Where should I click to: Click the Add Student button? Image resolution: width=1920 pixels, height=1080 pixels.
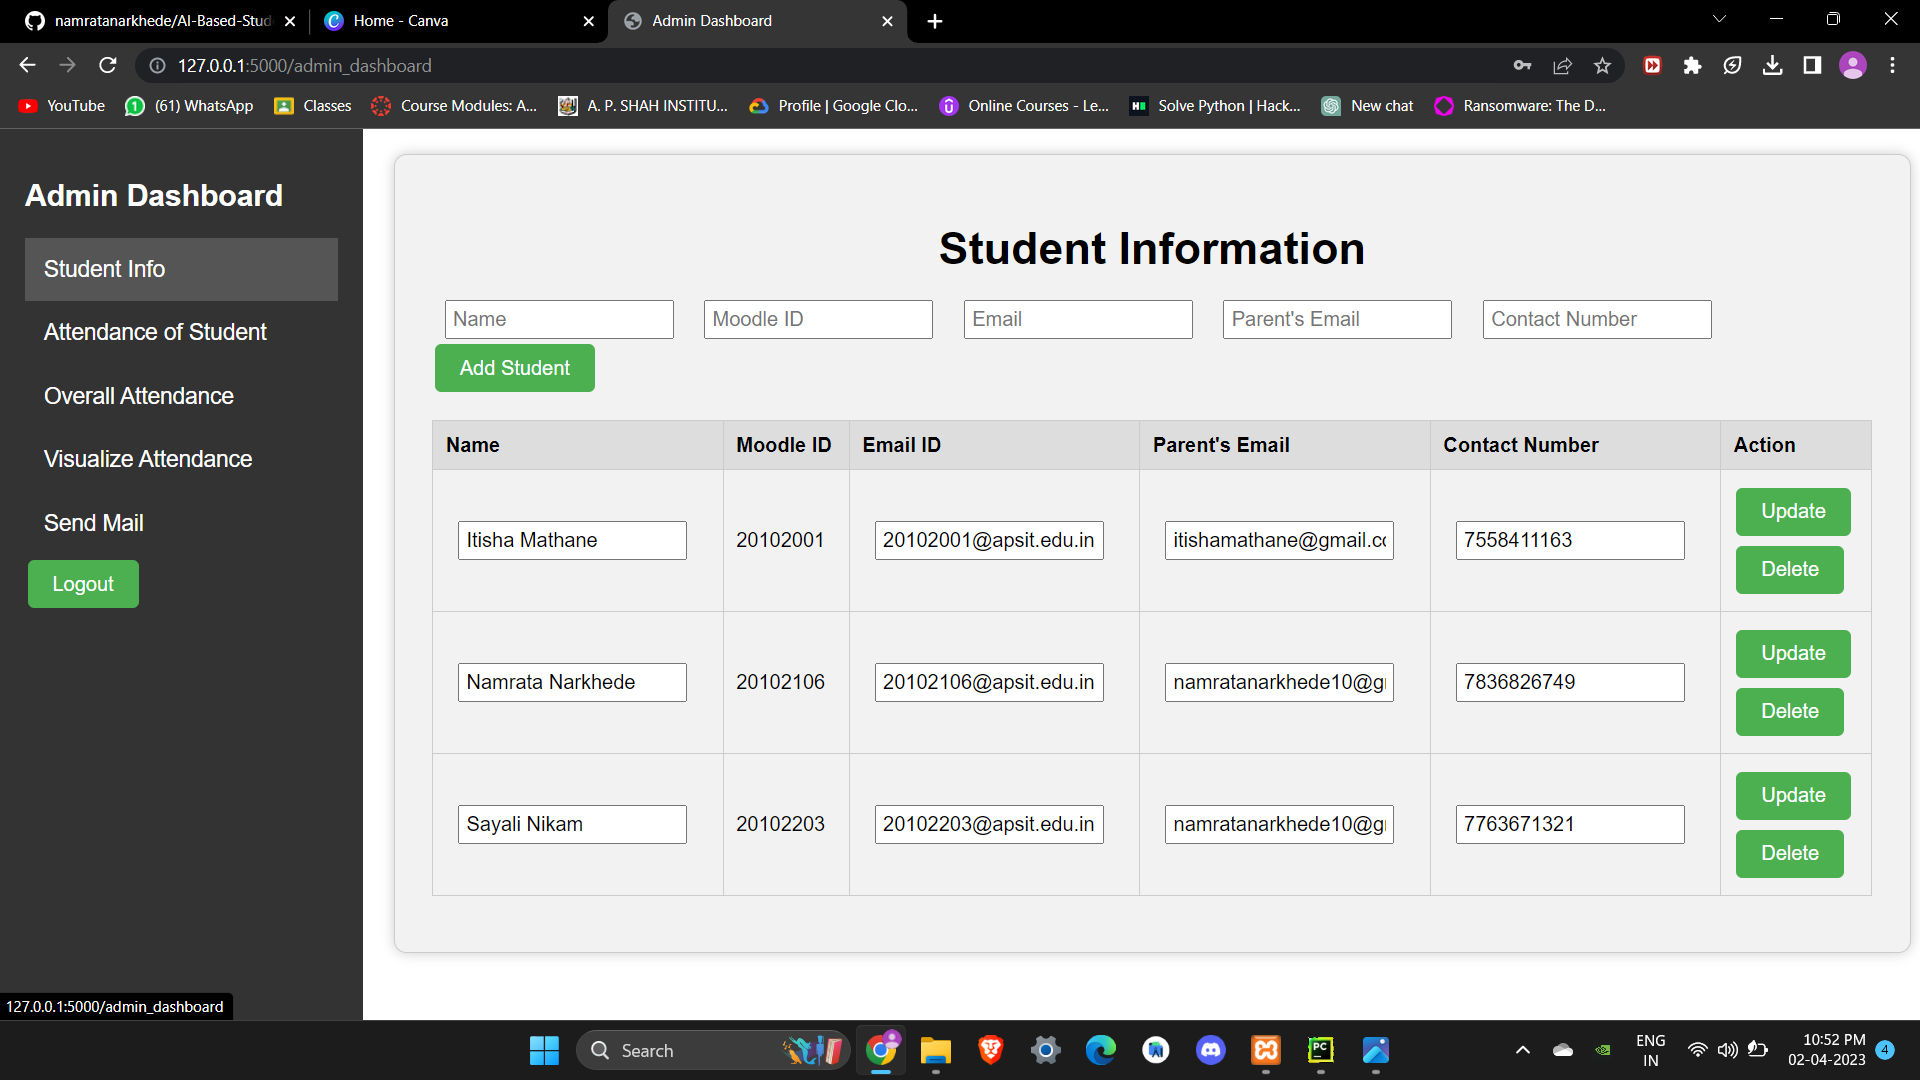tap(514, 368)
